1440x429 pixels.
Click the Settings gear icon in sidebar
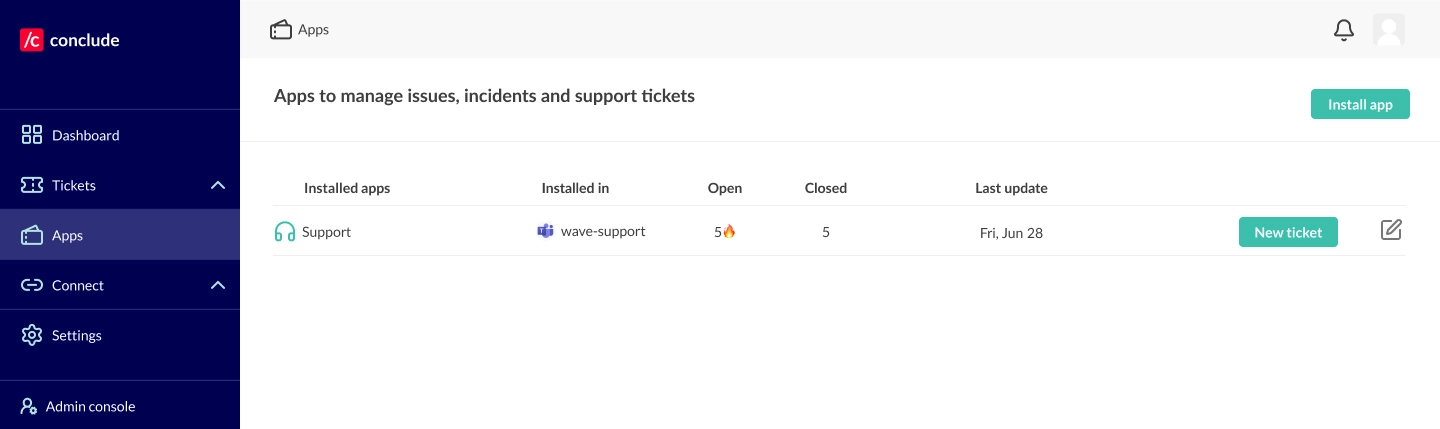click(32, 335)
